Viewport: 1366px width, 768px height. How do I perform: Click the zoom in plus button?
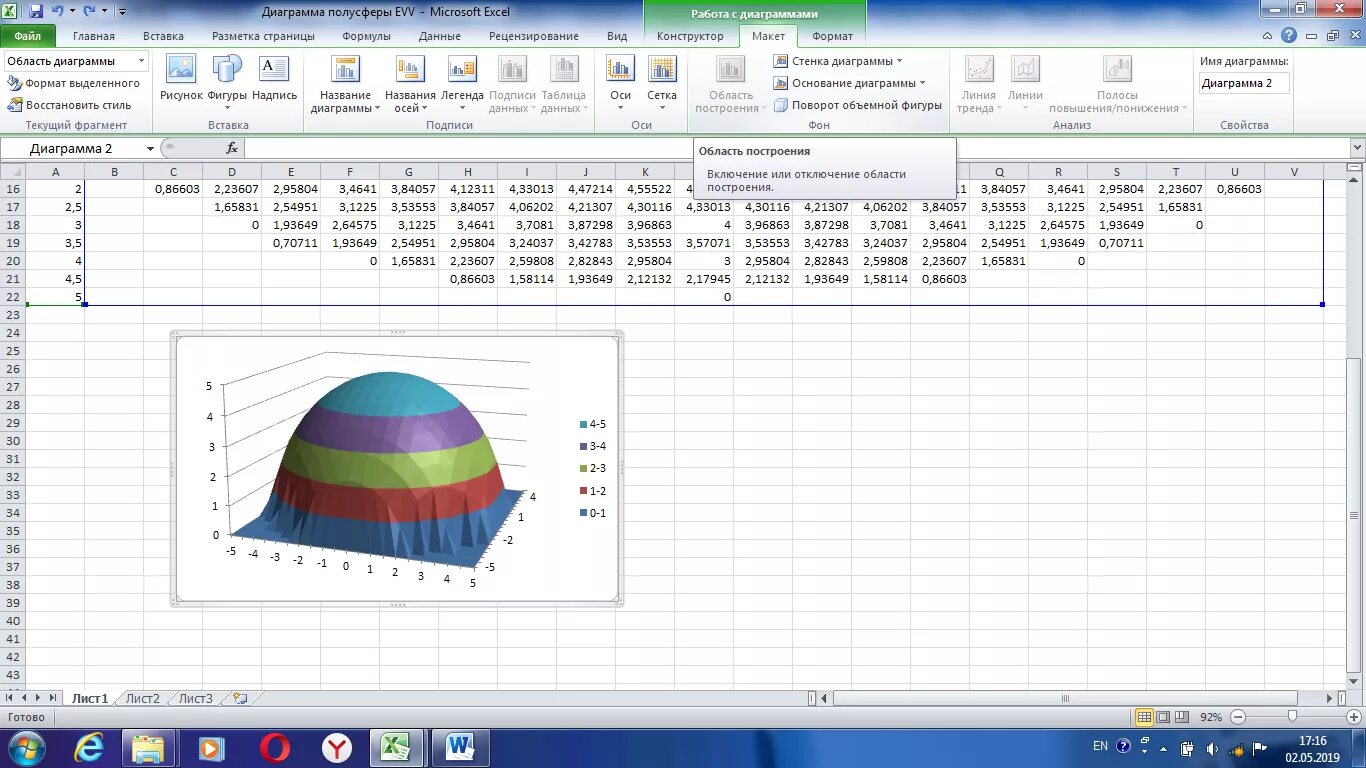(1352, 717)
